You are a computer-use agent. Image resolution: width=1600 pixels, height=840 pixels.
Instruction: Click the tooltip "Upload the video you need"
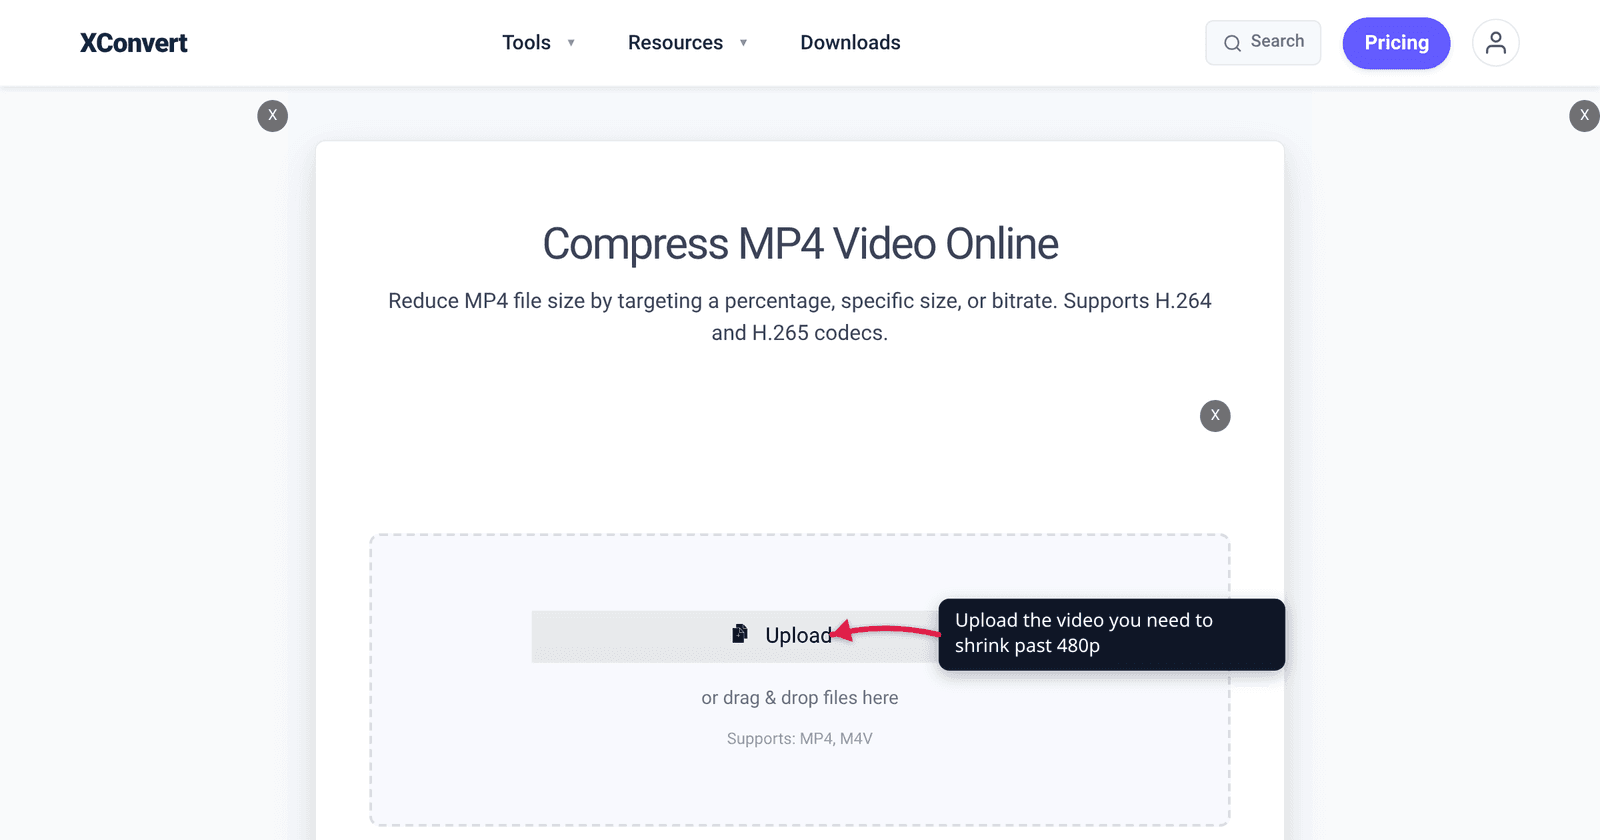tap(1112, 634)
